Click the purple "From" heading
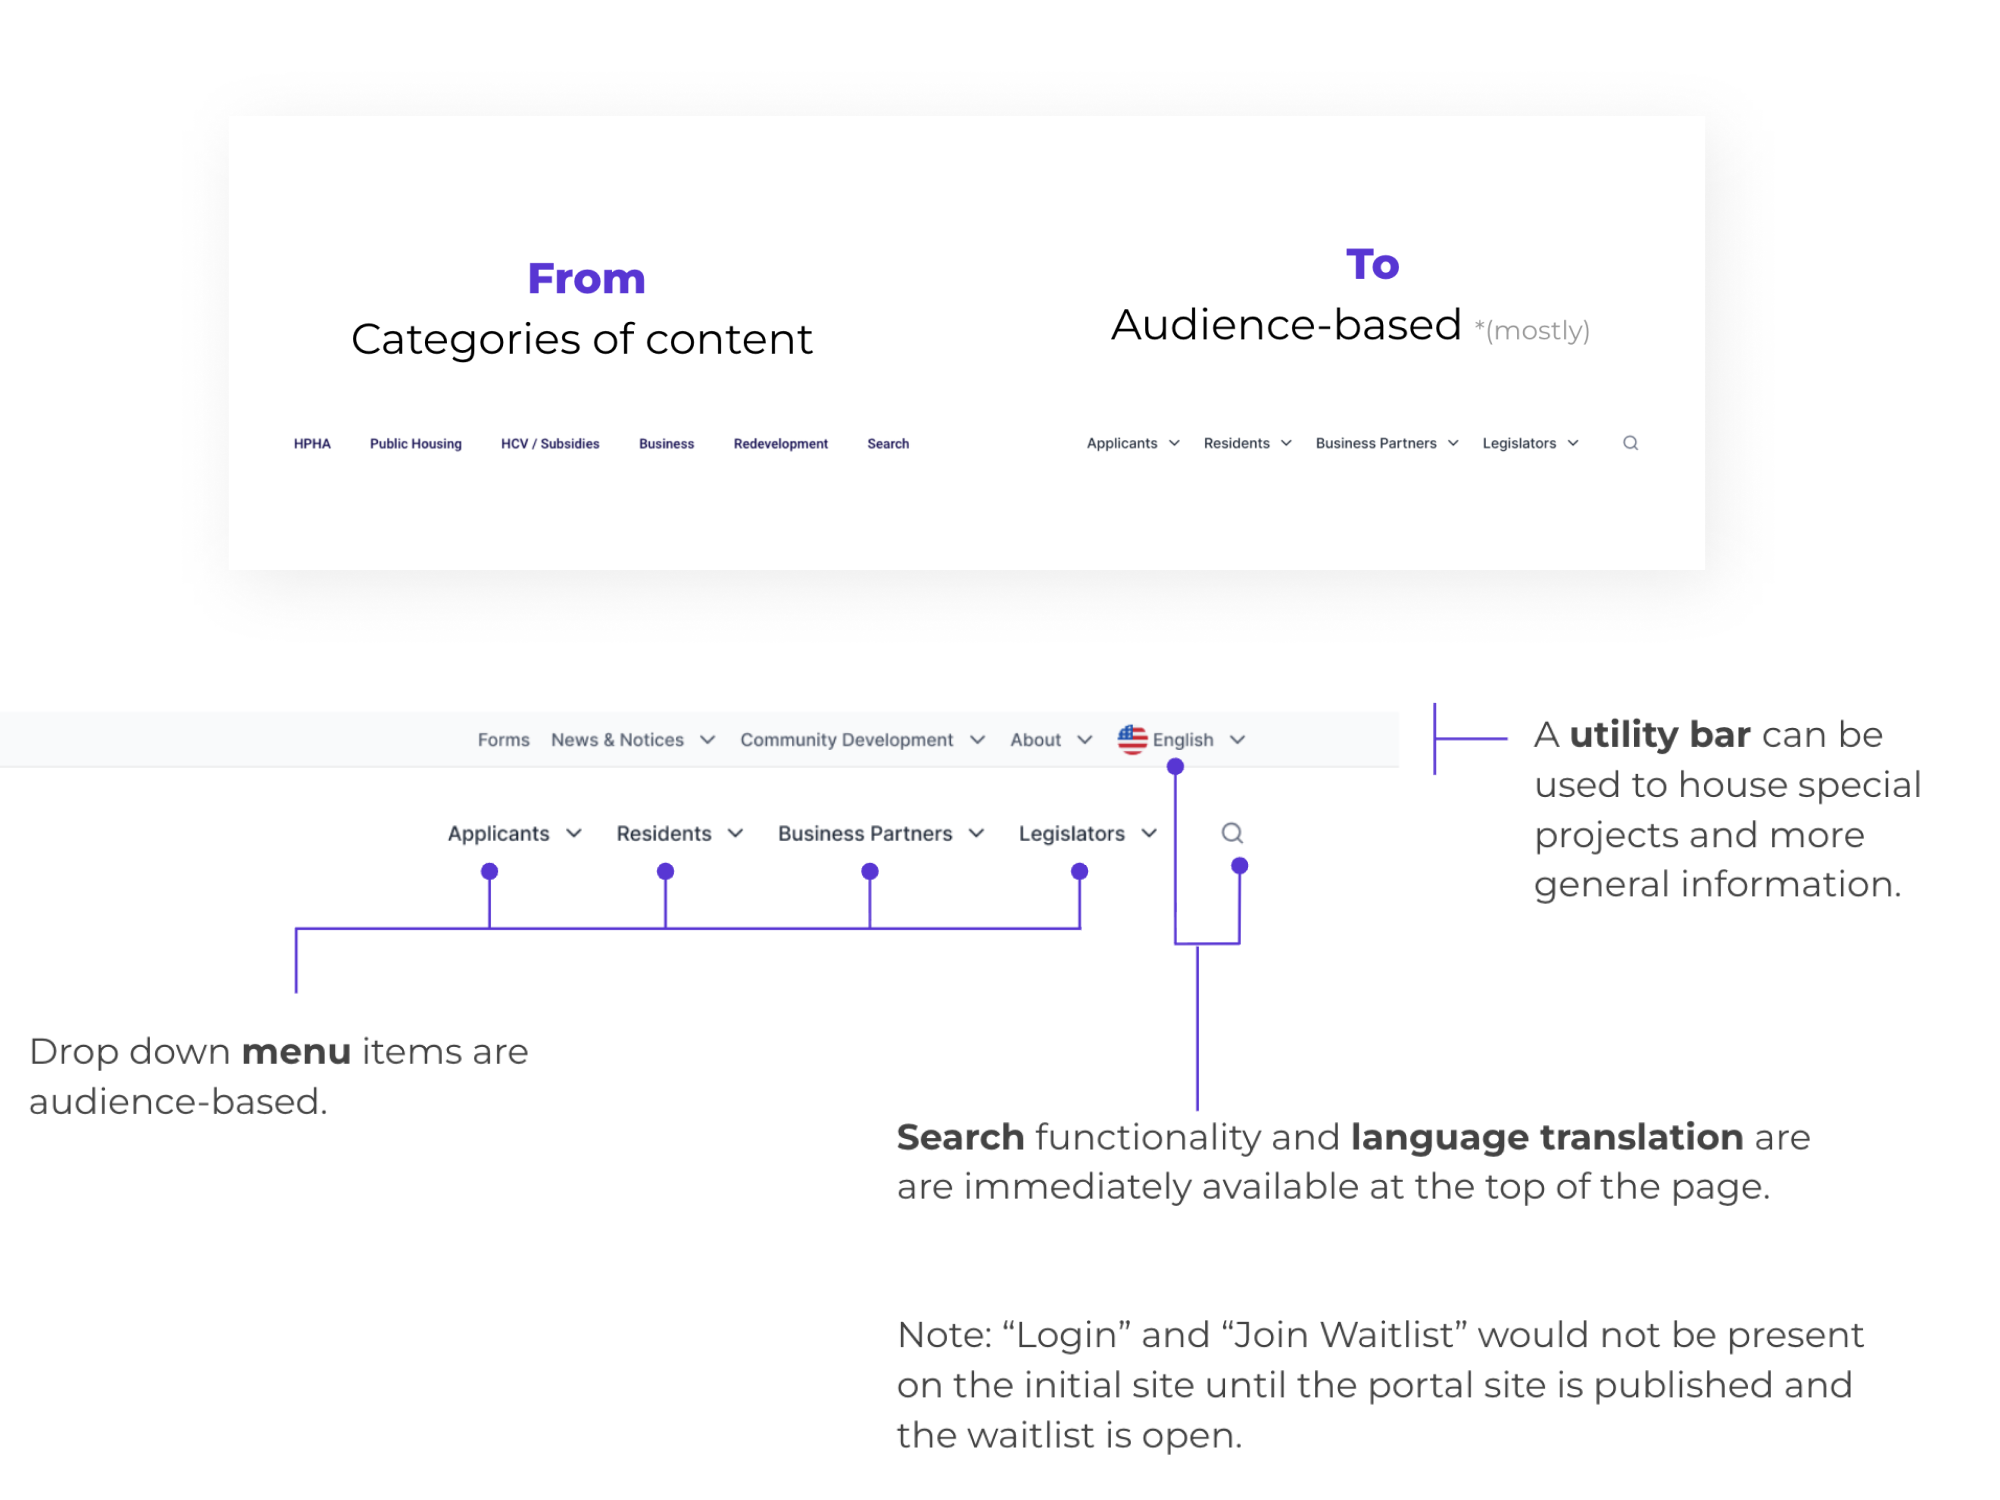This screenshot has width=2000, height=1500. point(587,278)
